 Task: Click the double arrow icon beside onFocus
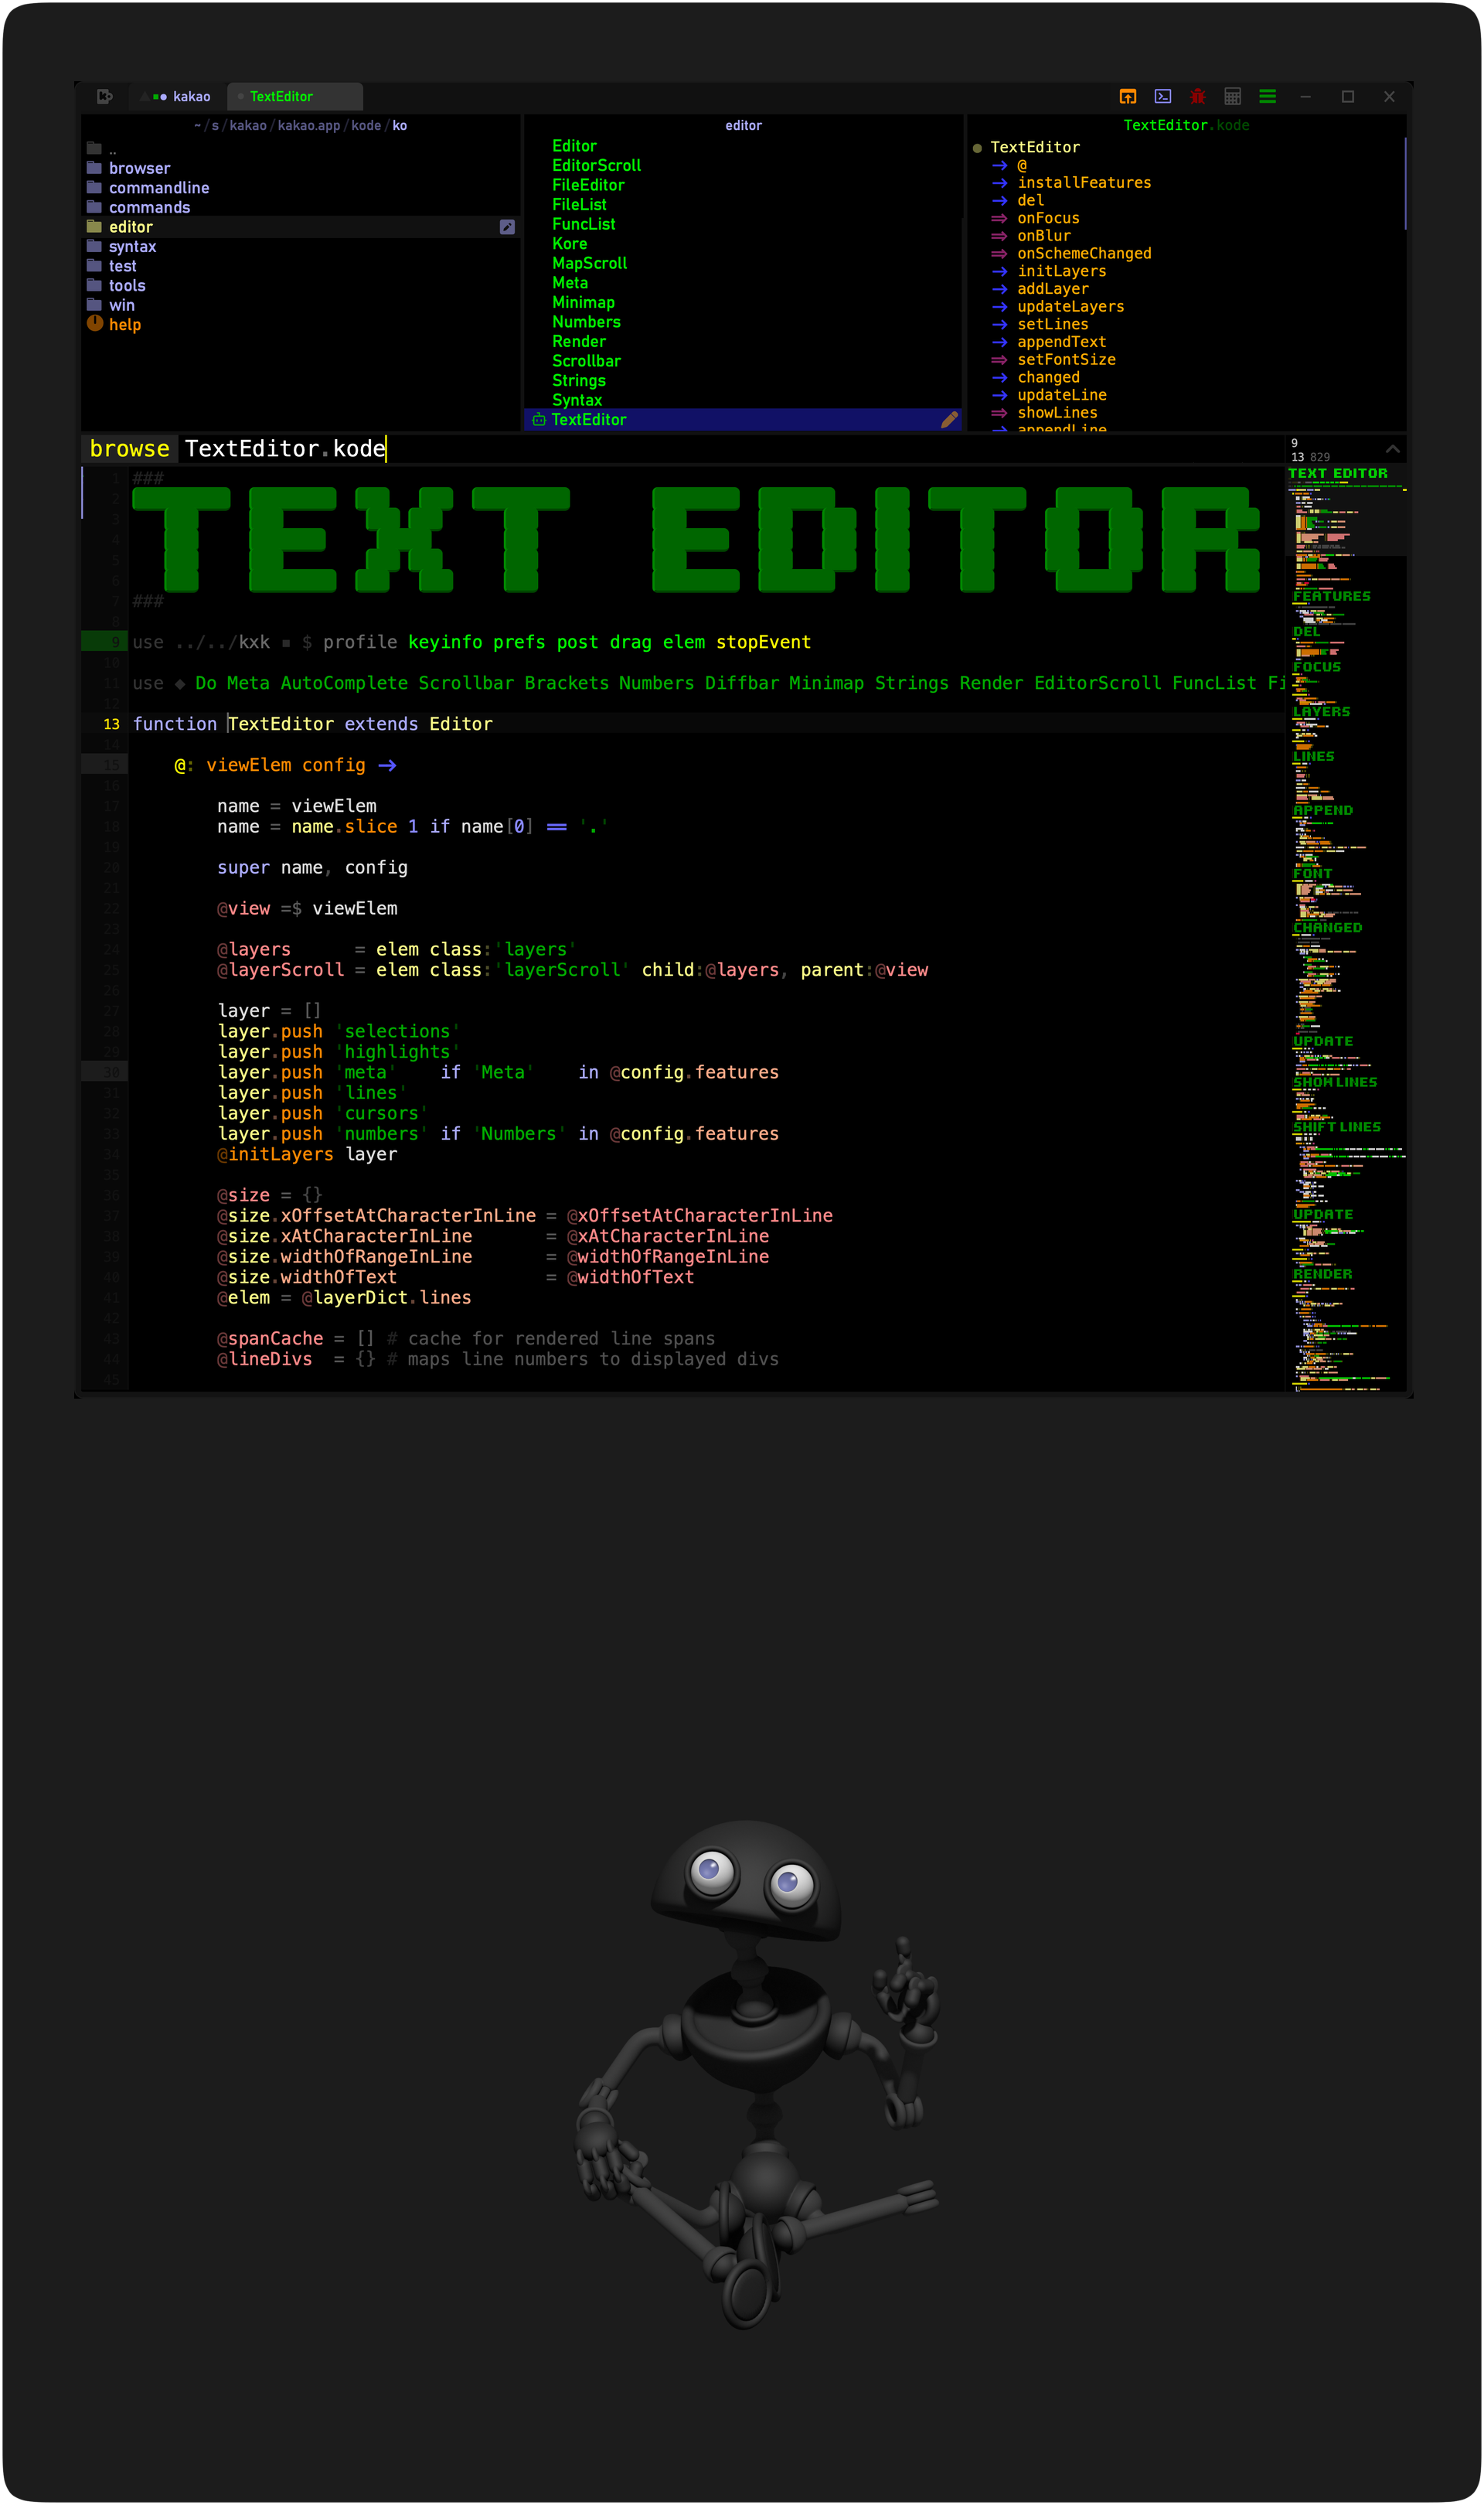click(999, 218)
